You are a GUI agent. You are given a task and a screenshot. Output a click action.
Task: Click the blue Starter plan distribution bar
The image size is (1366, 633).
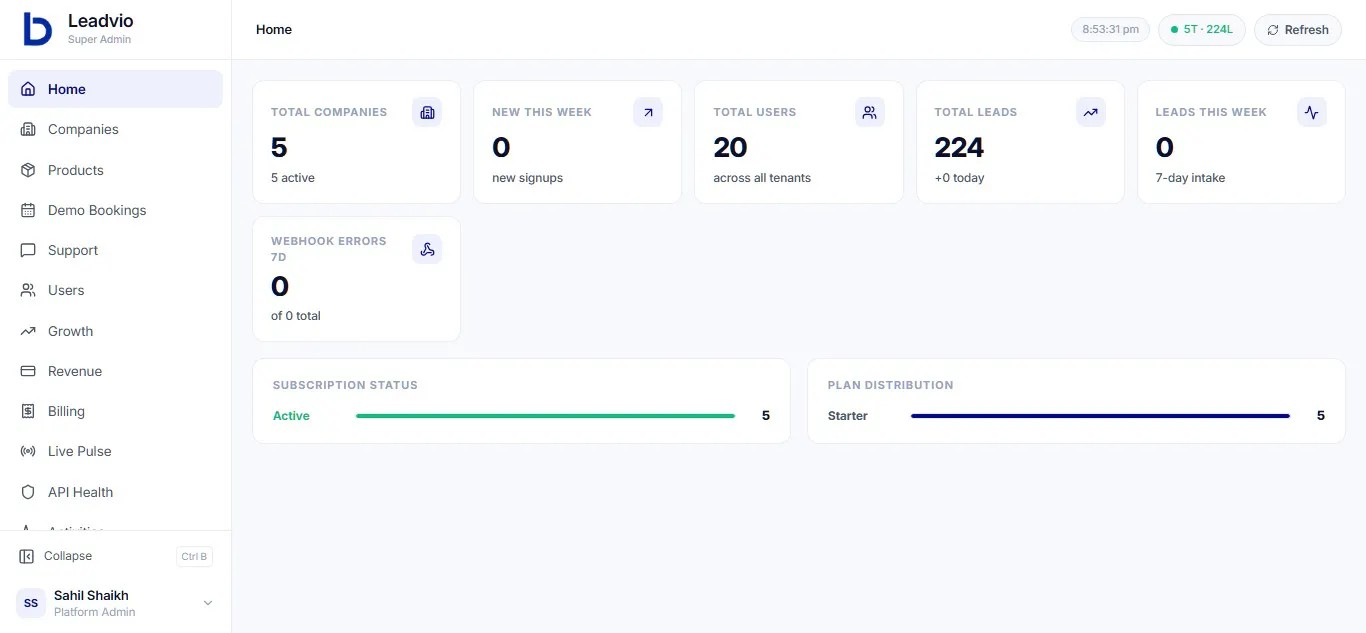point(1100,416)
